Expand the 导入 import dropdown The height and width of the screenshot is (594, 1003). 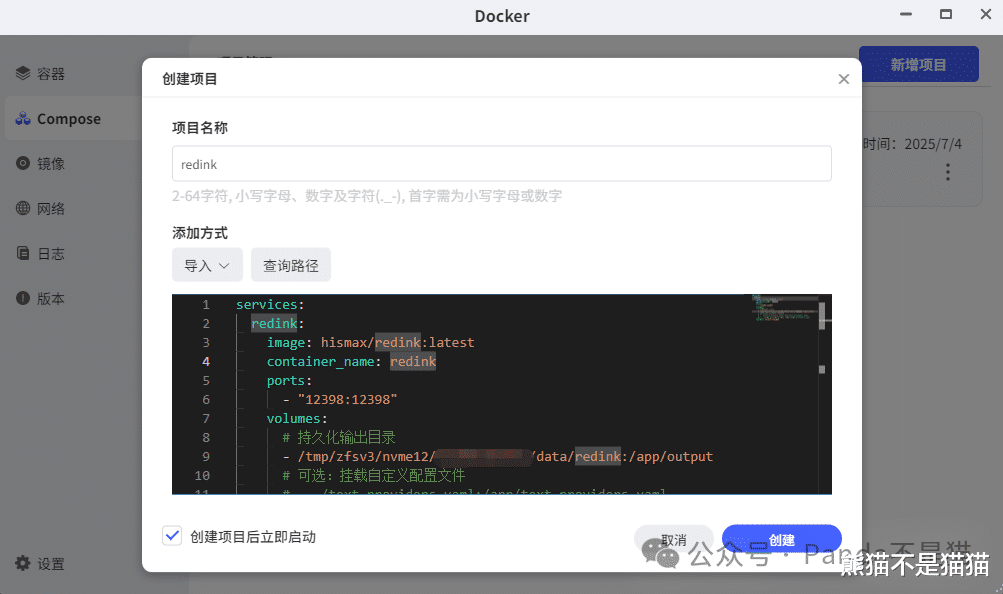point(207,266)
